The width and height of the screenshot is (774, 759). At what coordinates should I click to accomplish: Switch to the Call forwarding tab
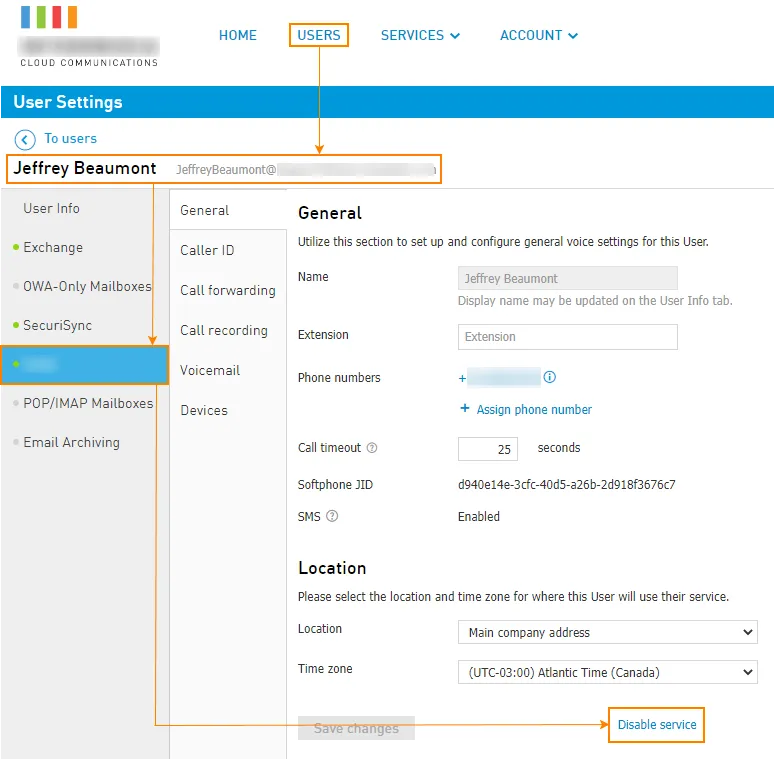click(228, 291)
